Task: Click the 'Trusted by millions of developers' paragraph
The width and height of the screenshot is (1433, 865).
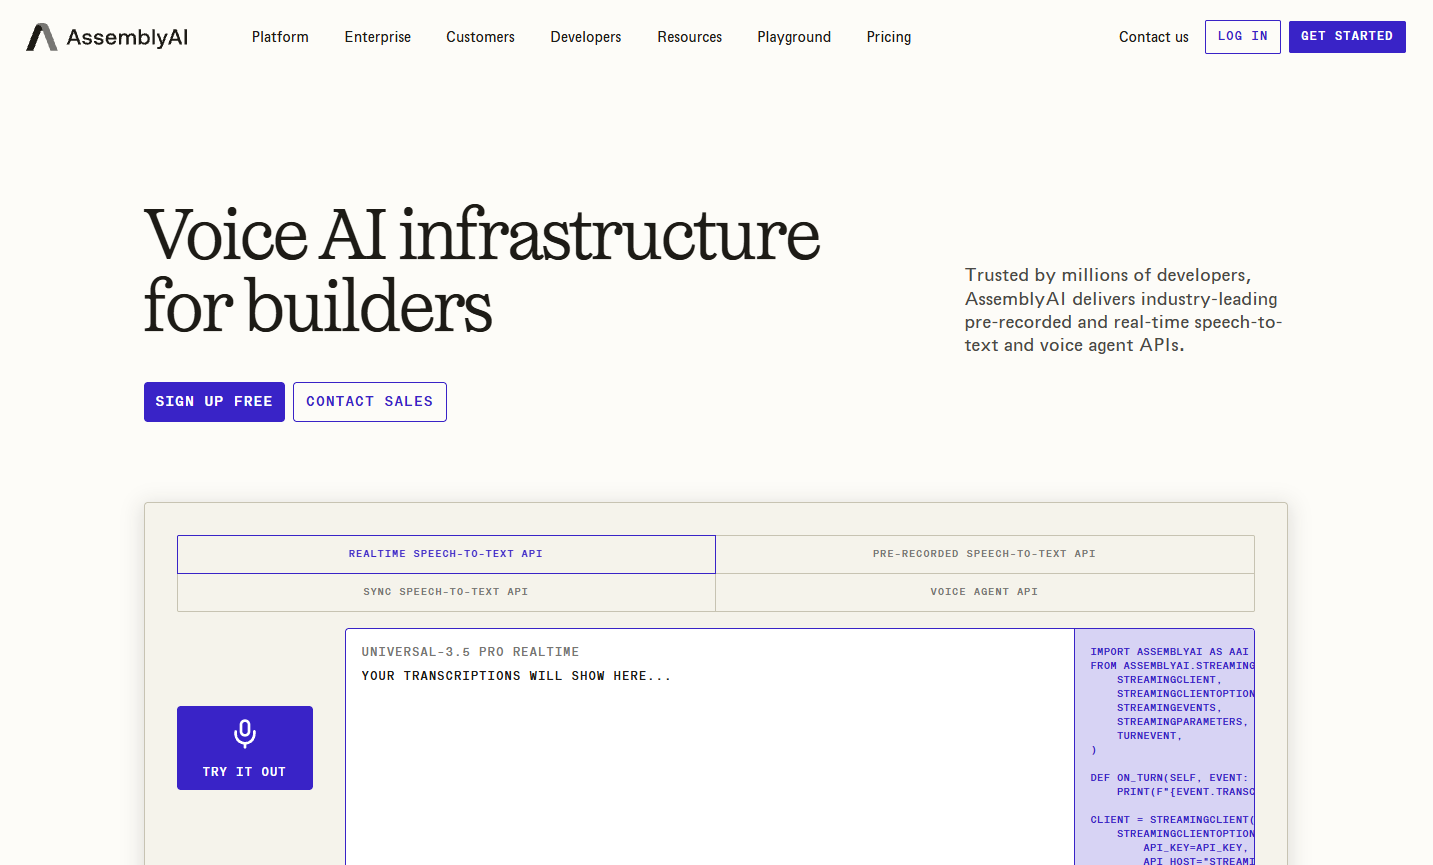Action: point(1123,310)
